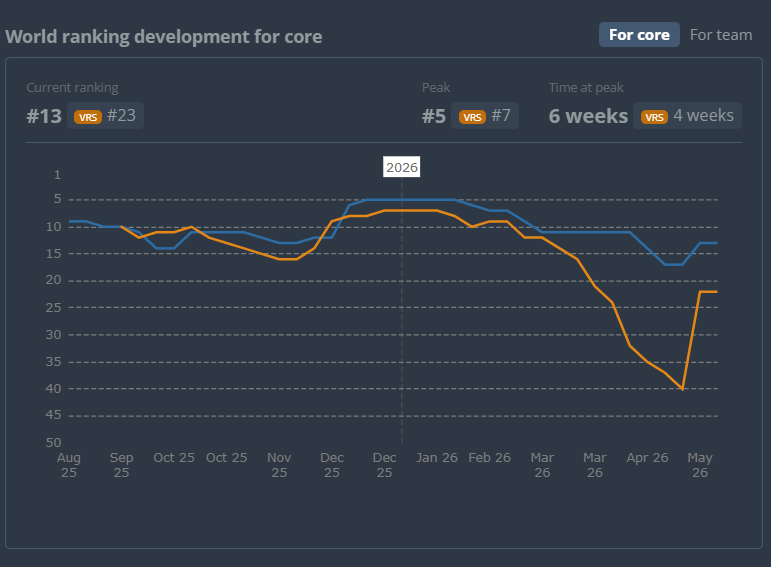Click the VRS badge next to #23
Viewport: 771px width, 567px height.
point(88,117)
